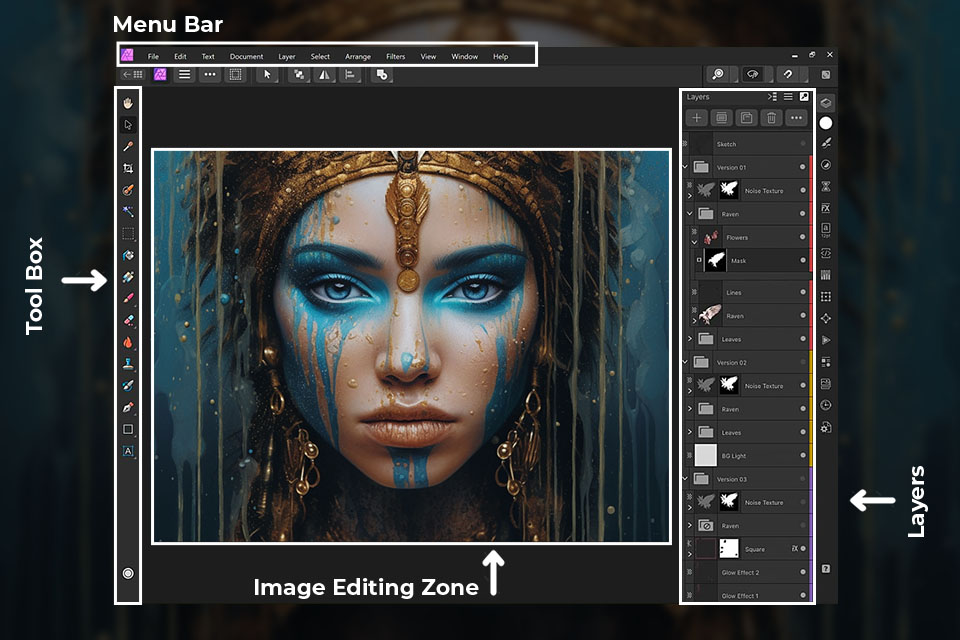Select the Move tool arrow in toolbox
Image resolution: width=960 pixels, height=640 pixels.
pos(128,125)
